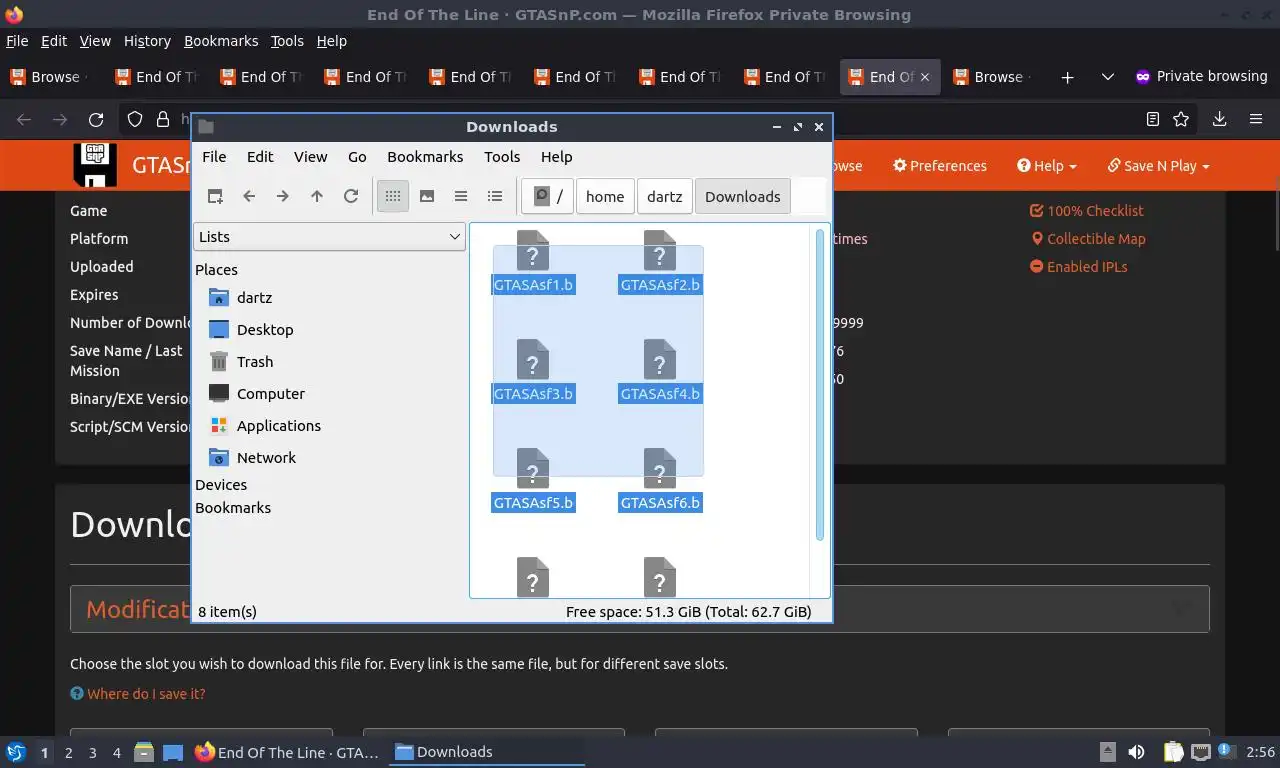
Task: Click the Private browsing indicator
Action: pyautogui.click(x=1201, y=77)
